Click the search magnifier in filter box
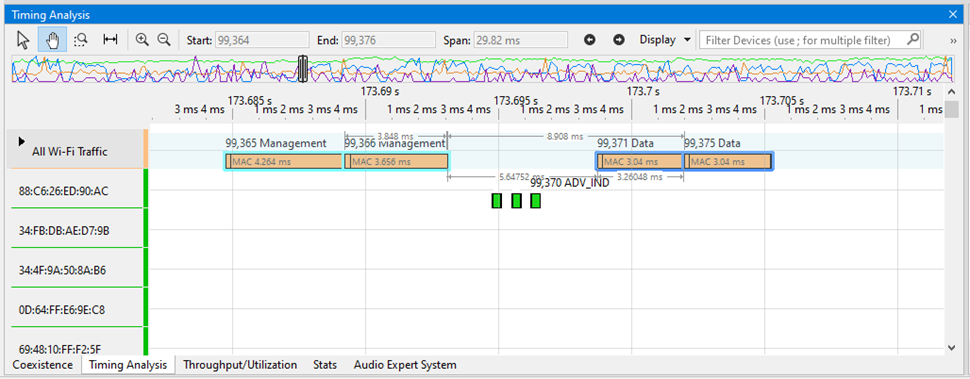Viewport: 970px width, 379px height. (912, 40)
